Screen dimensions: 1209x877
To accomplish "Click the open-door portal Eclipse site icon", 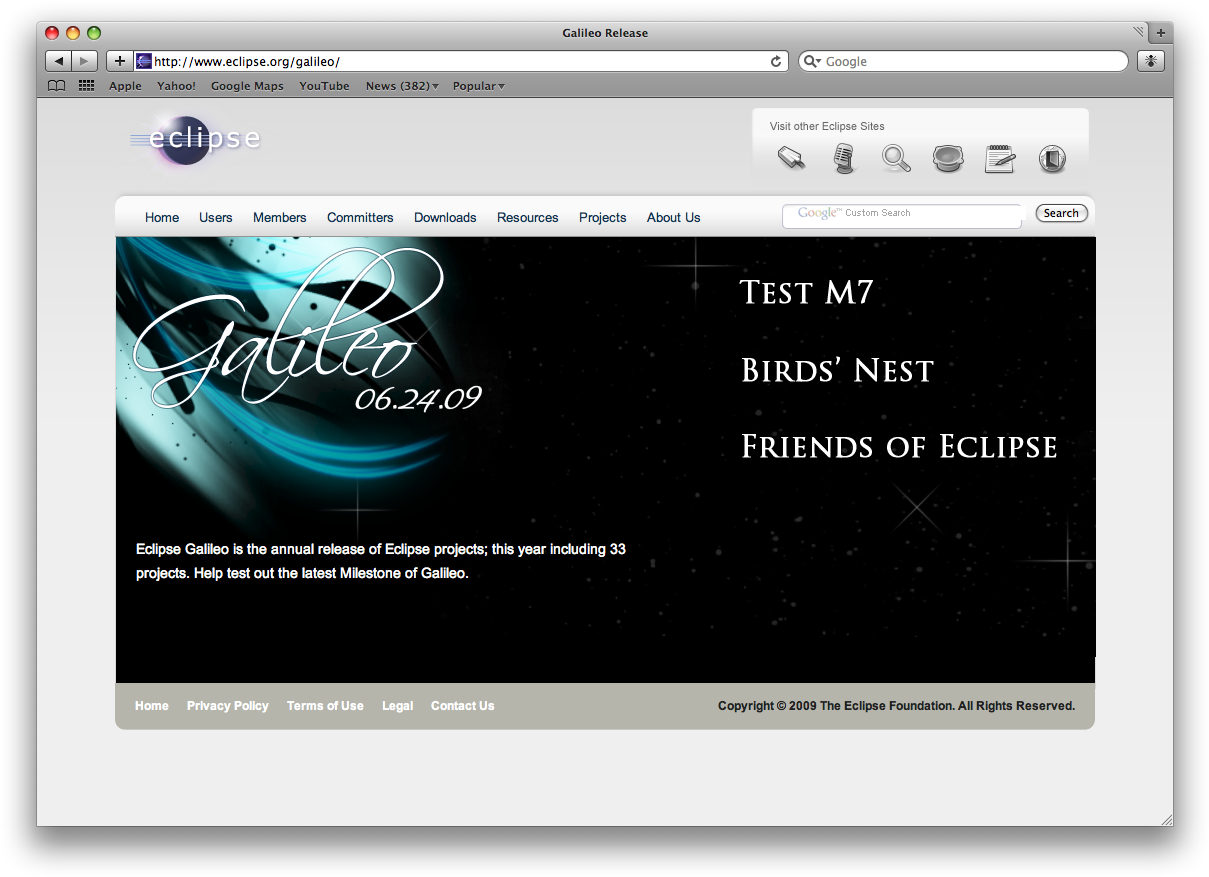I will (1051, 158).
